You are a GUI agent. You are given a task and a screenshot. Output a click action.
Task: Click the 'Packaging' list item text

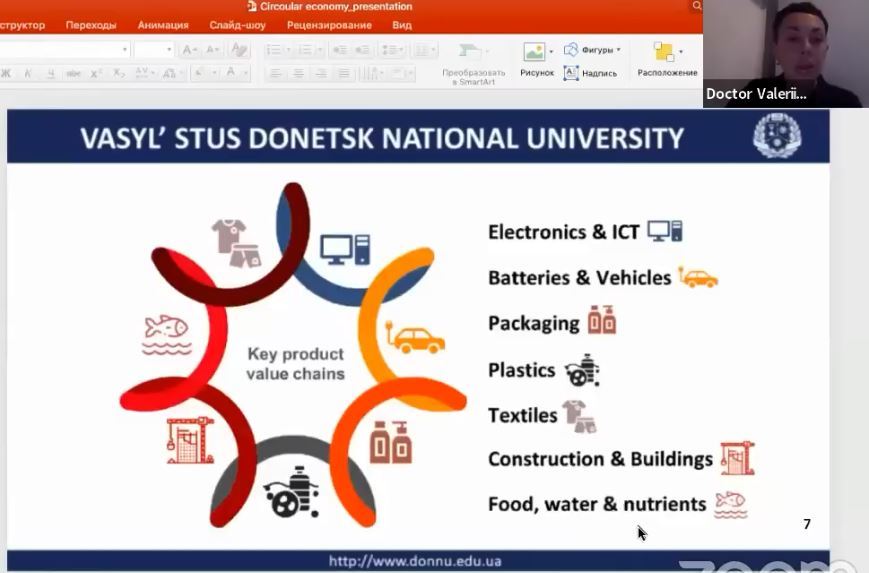pos(533,324)
